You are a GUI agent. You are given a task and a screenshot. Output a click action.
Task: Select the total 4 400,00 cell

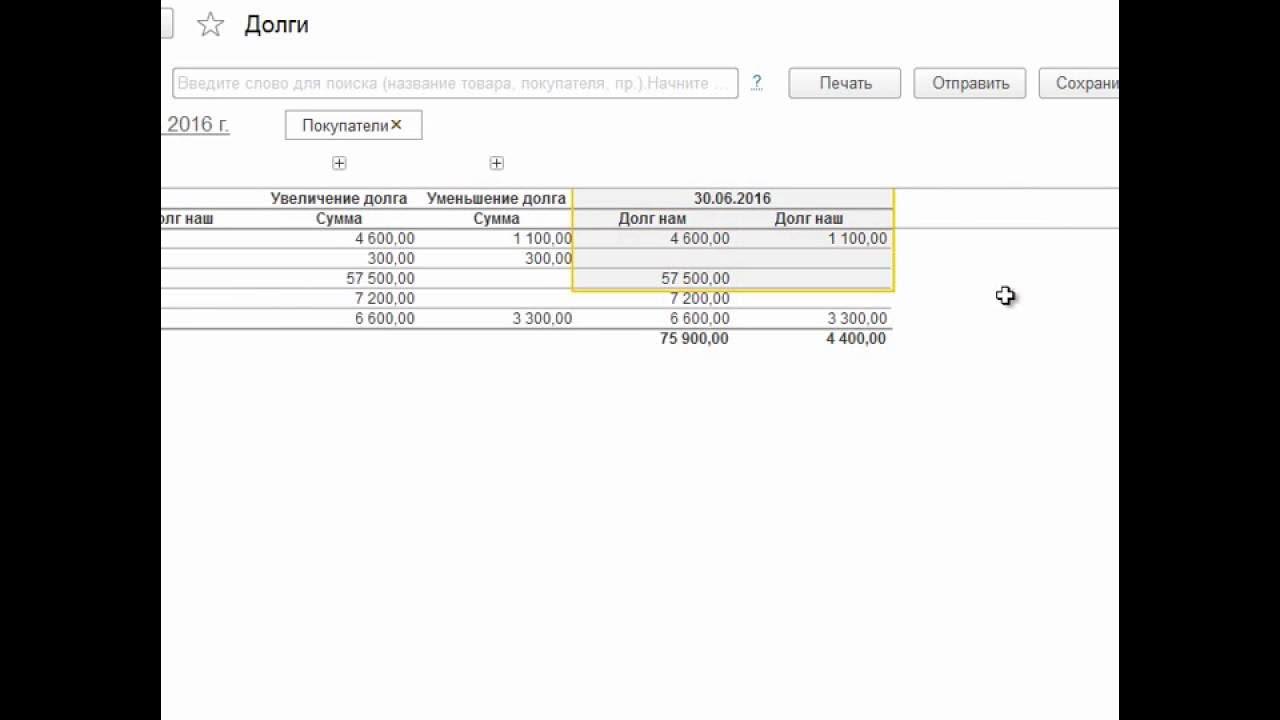point(856,338)
